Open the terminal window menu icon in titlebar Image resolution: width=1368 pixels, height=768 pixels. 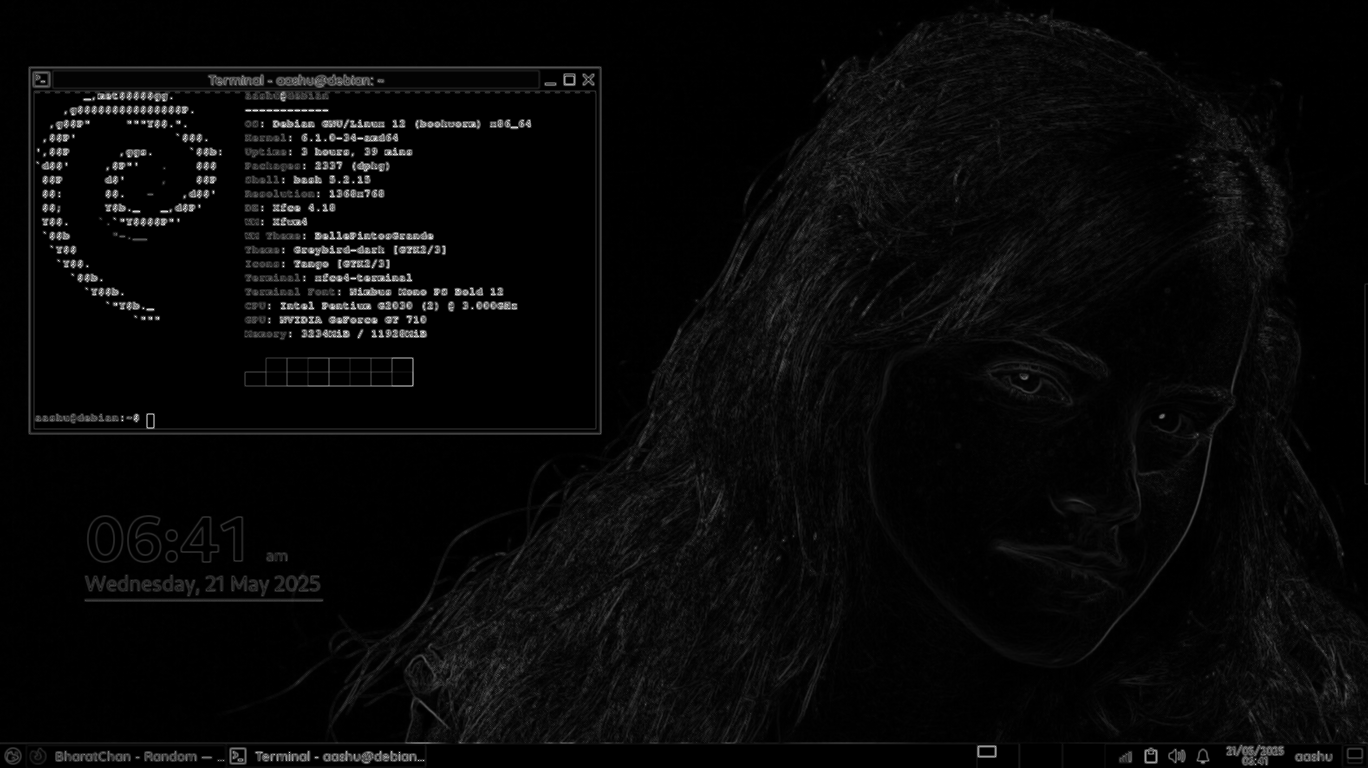coord(41,80)
